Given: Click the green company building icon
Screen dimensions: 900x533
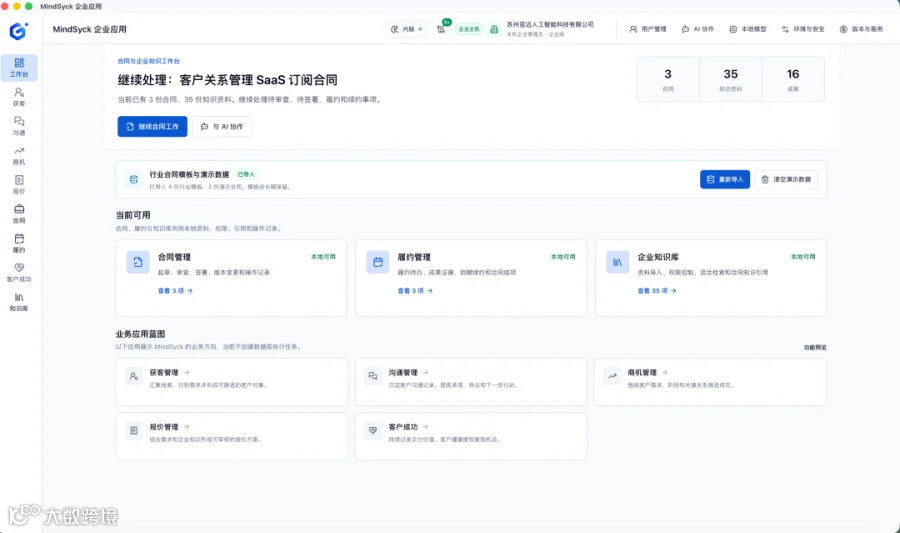Looking at the screenshot, I should pyautogui.click(x=494, y=29).
